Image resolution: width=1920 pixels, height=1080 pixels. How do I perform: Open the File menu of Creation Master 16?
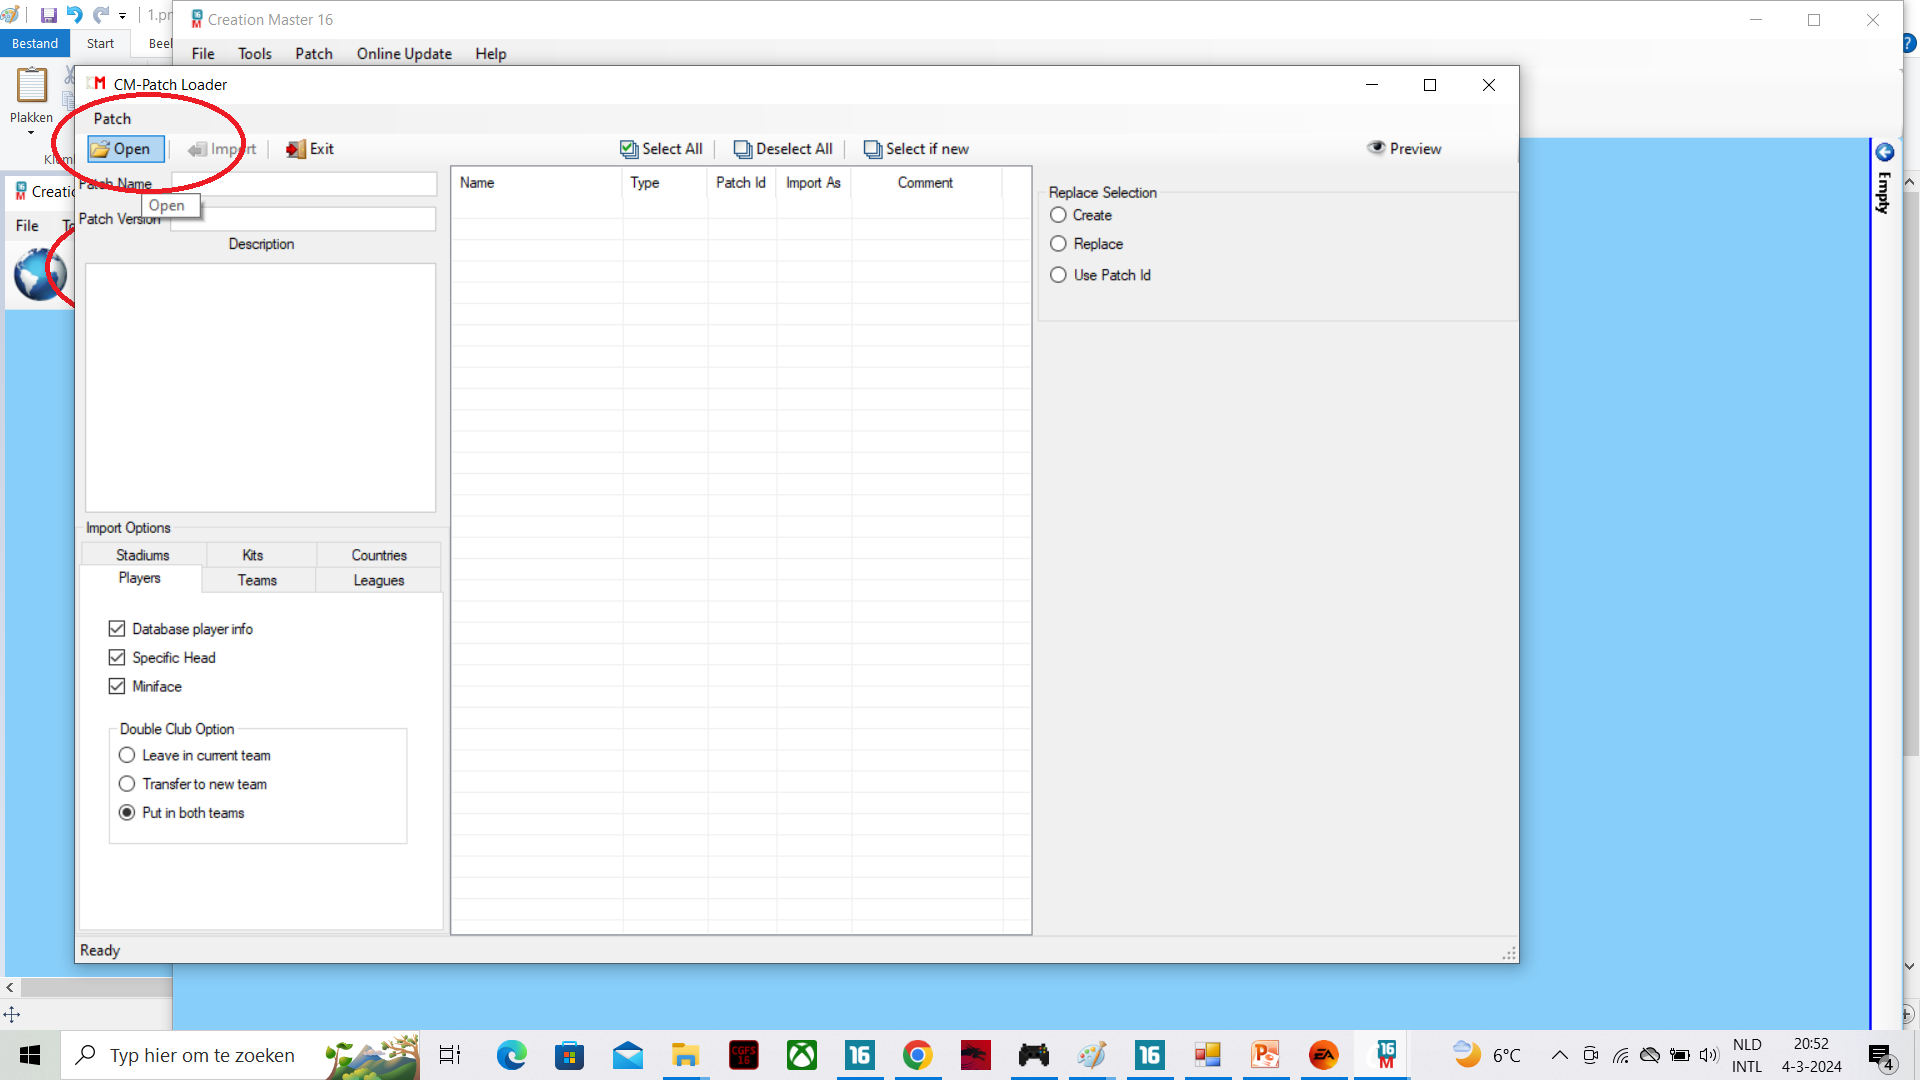click(203, 54)
